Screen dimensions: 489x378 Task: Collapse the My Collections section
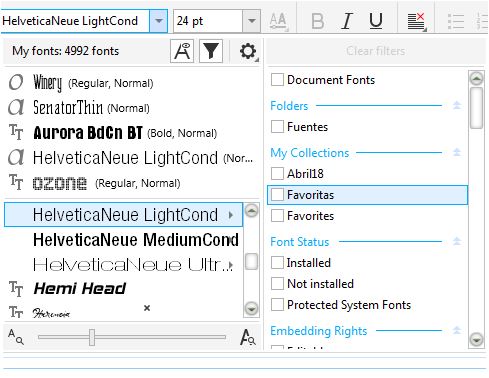(x=457, y=153)
